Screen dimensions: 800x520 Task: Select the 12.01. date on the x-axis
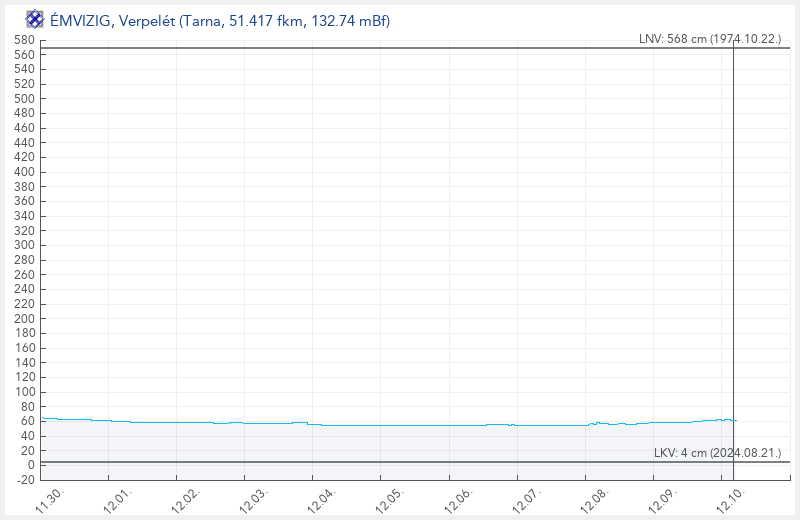119,499
